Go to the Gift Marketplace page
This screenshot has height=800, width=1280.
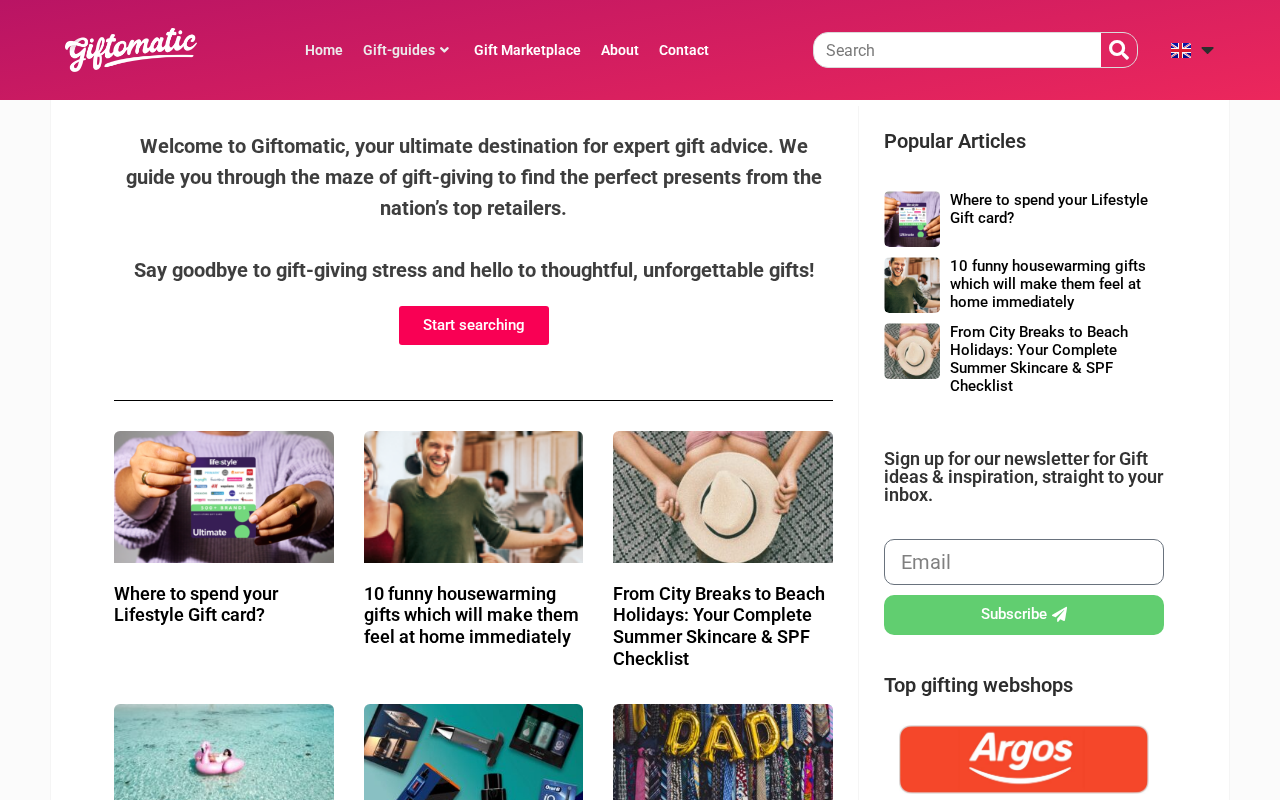(527, 50)
